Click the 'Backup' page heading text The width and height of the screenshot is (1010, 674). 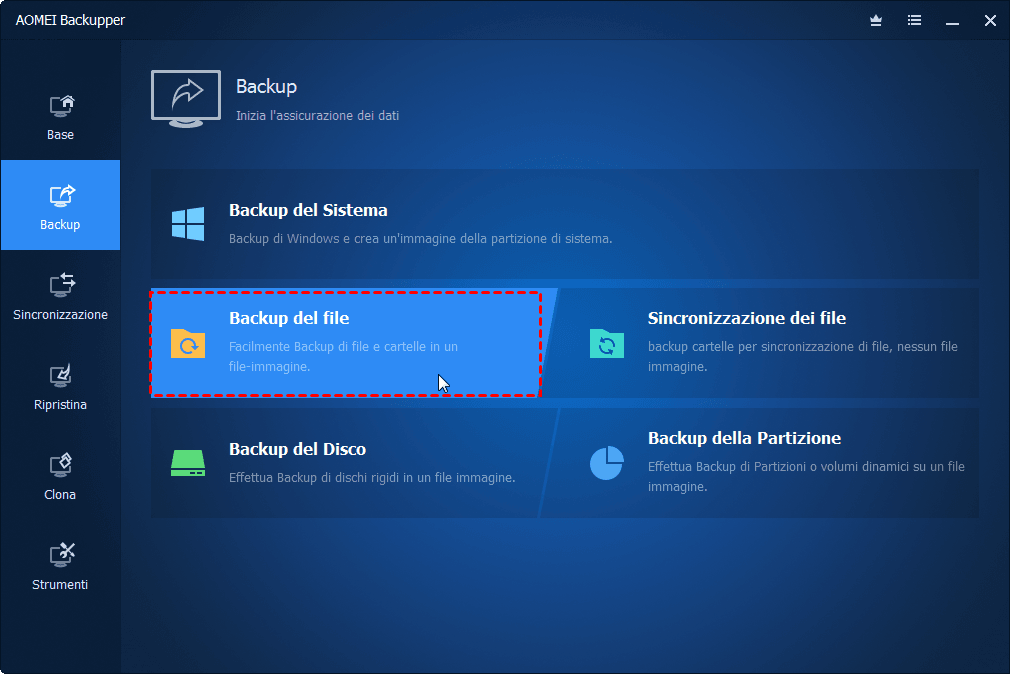coord(266,86)
